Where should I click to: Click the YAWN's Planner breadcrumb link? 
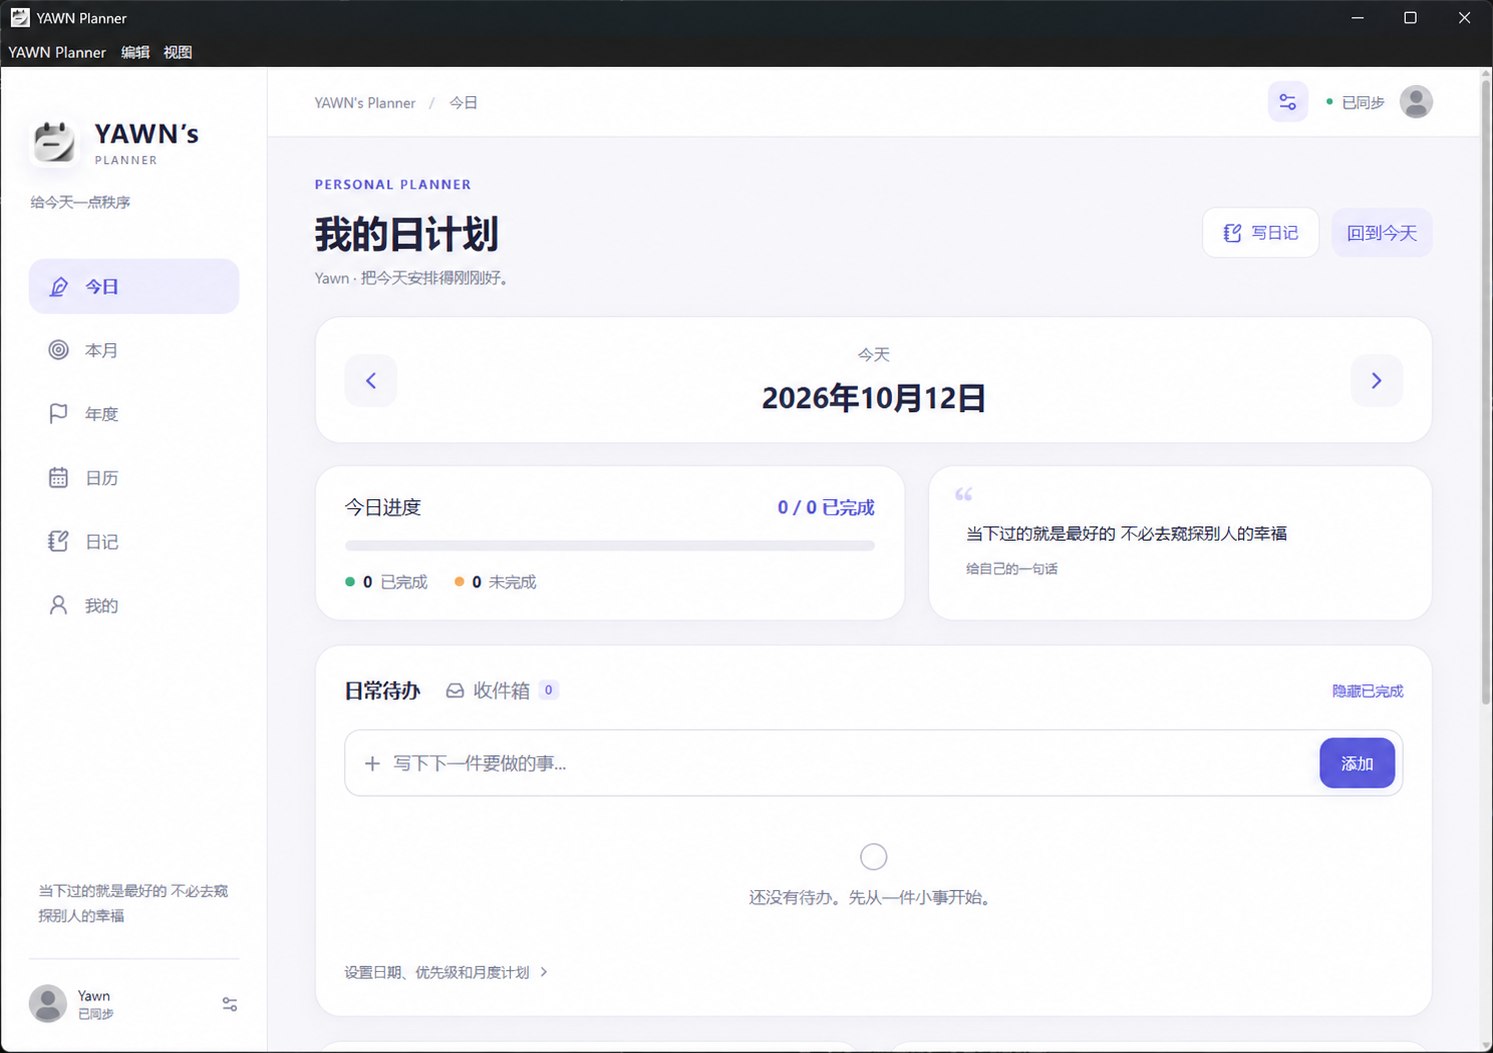[x=365, y=103]
